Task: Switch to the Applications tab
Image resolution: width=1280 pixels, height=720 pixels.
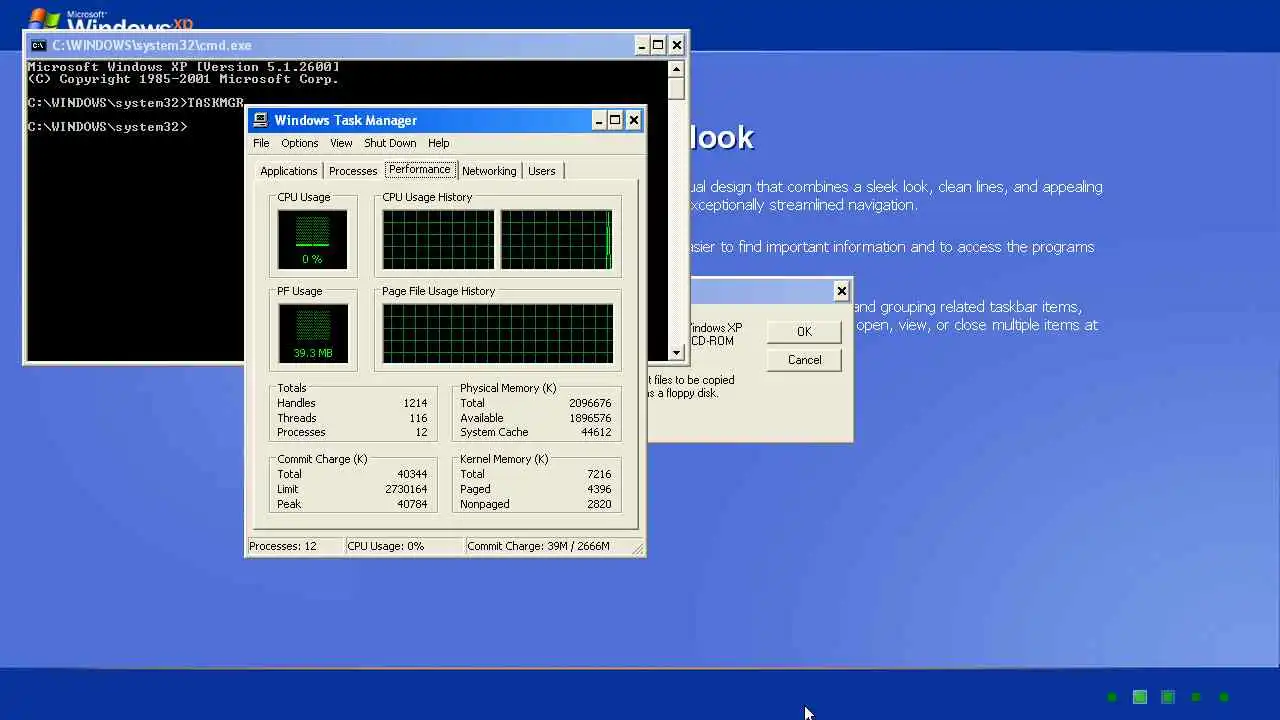Action: [x=289, y=171]
